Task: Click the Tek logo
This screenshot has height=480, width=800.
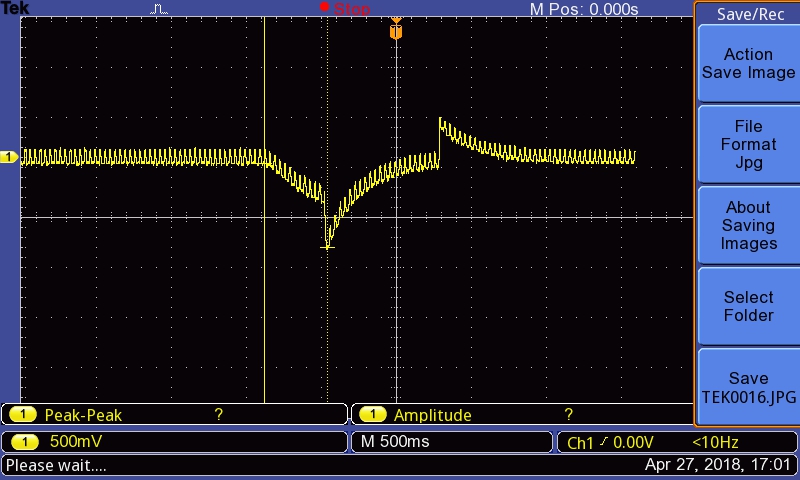Action: tap(15, 8)
